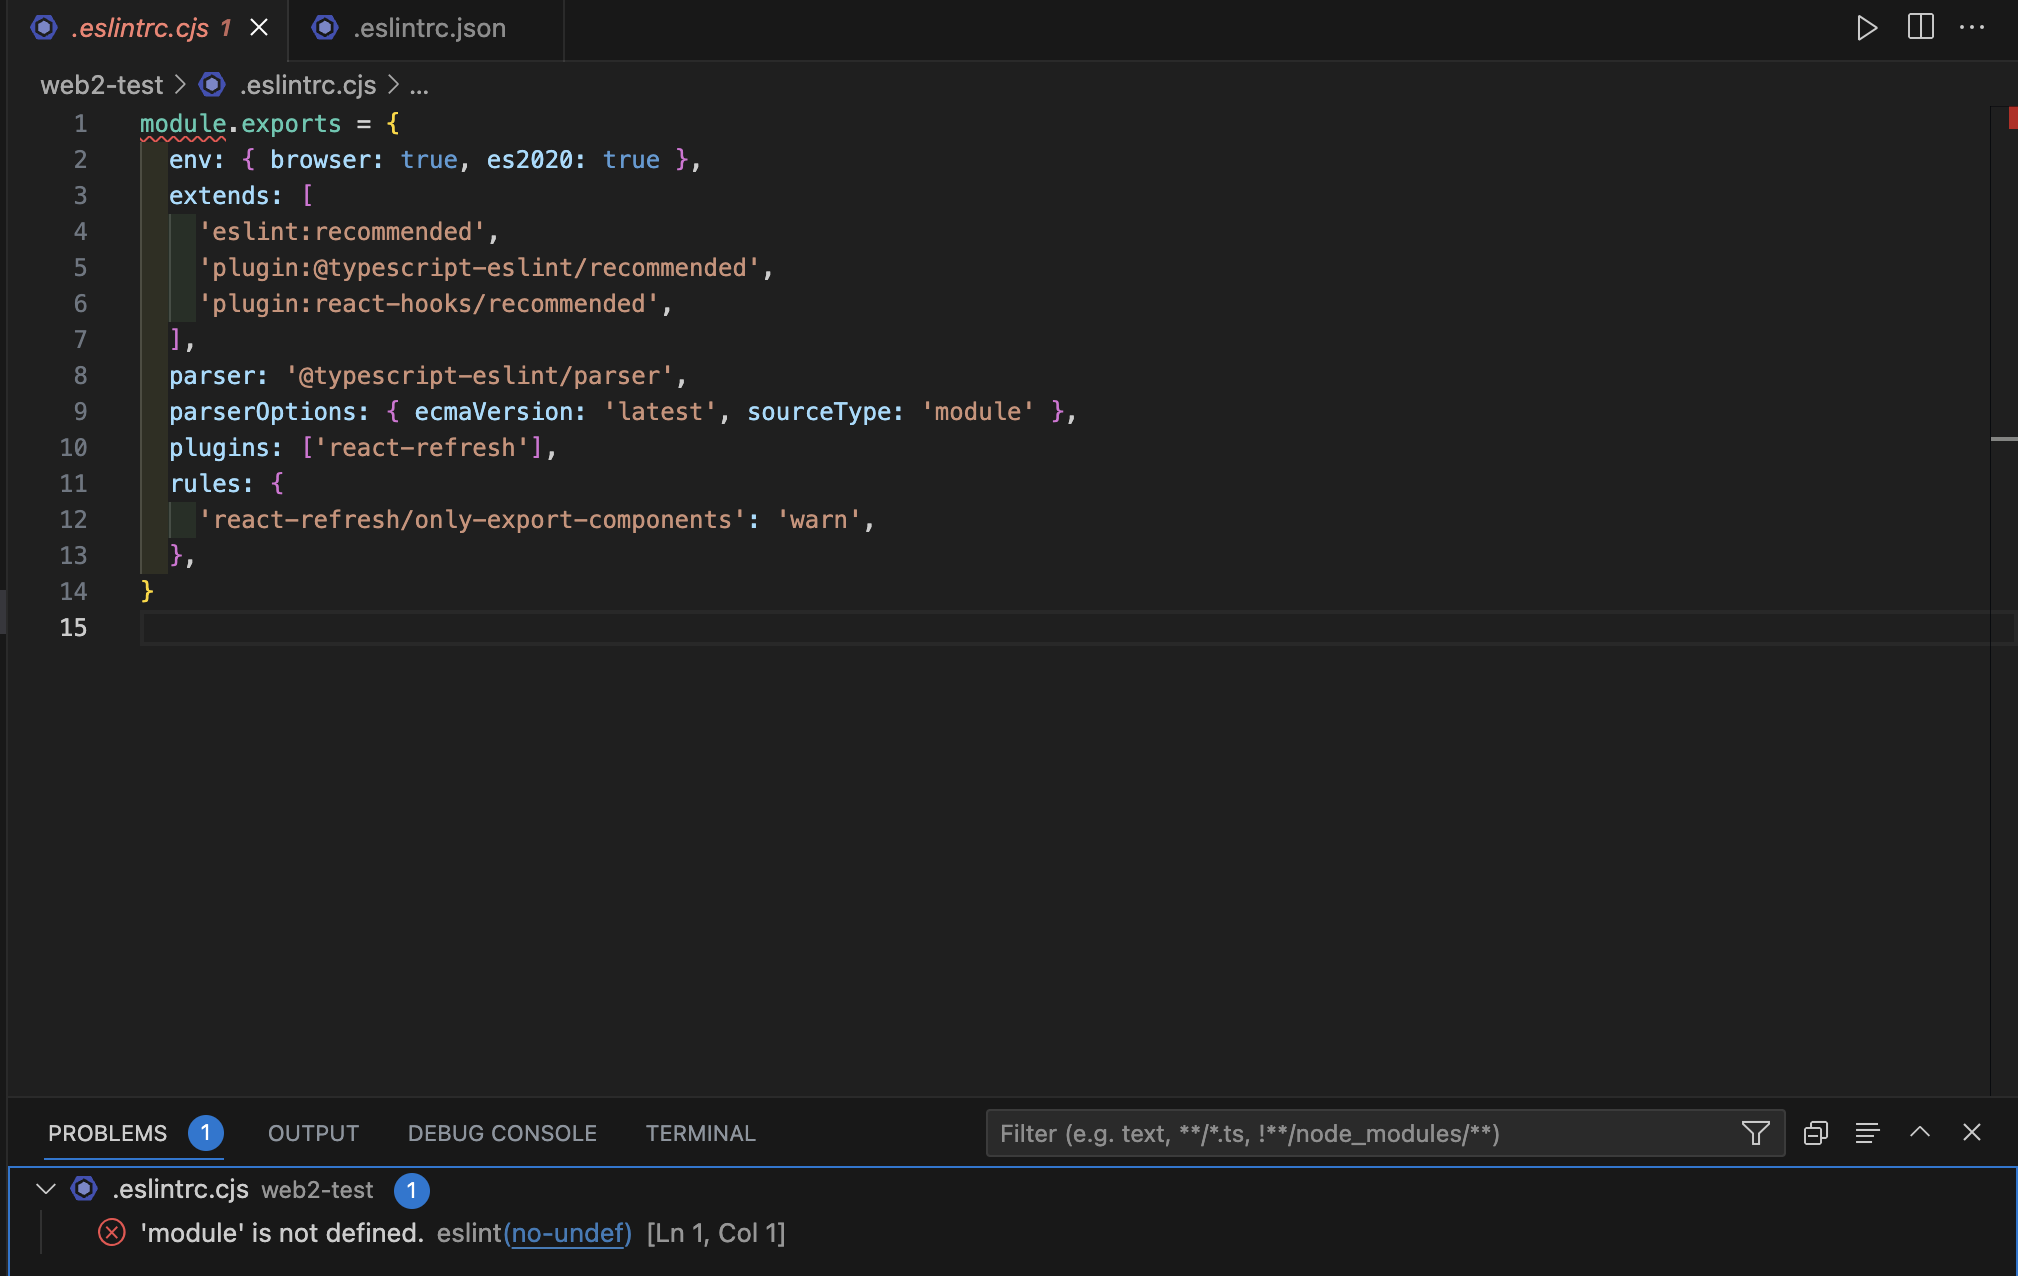Click 'plugin:react-hooks/recommended' string
This screenshot has width=2018, height=1276.
click(429, 304)
